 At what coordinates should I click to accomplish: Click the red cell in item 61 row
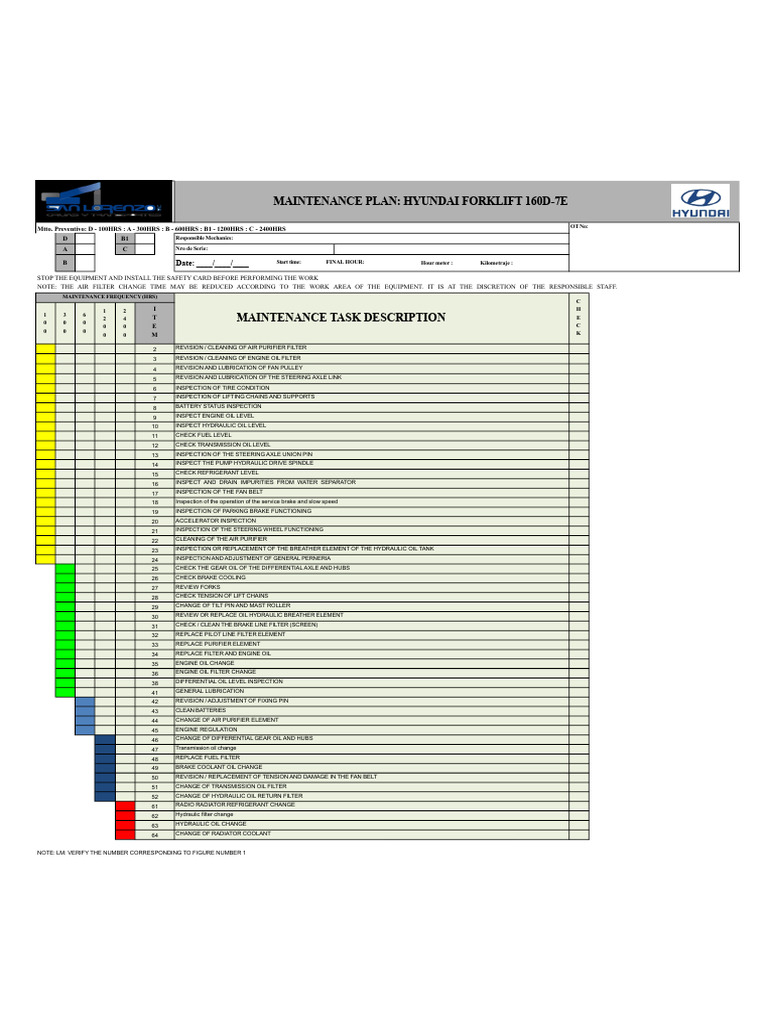click(x=125, y=806)
